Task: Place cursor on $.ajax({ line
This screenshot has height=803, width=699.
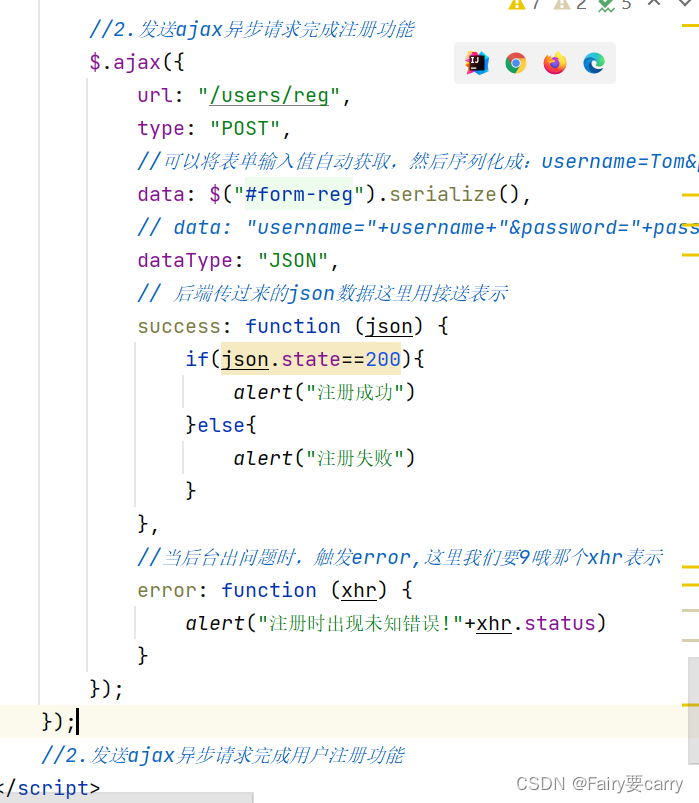Action: [x=137, y=62]
